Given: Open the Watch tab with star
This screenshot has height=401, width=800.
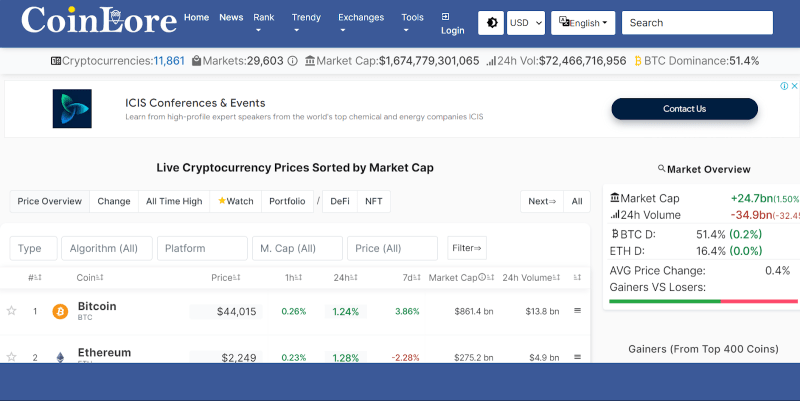Looking at the screenshot, I should pos(236,202).
